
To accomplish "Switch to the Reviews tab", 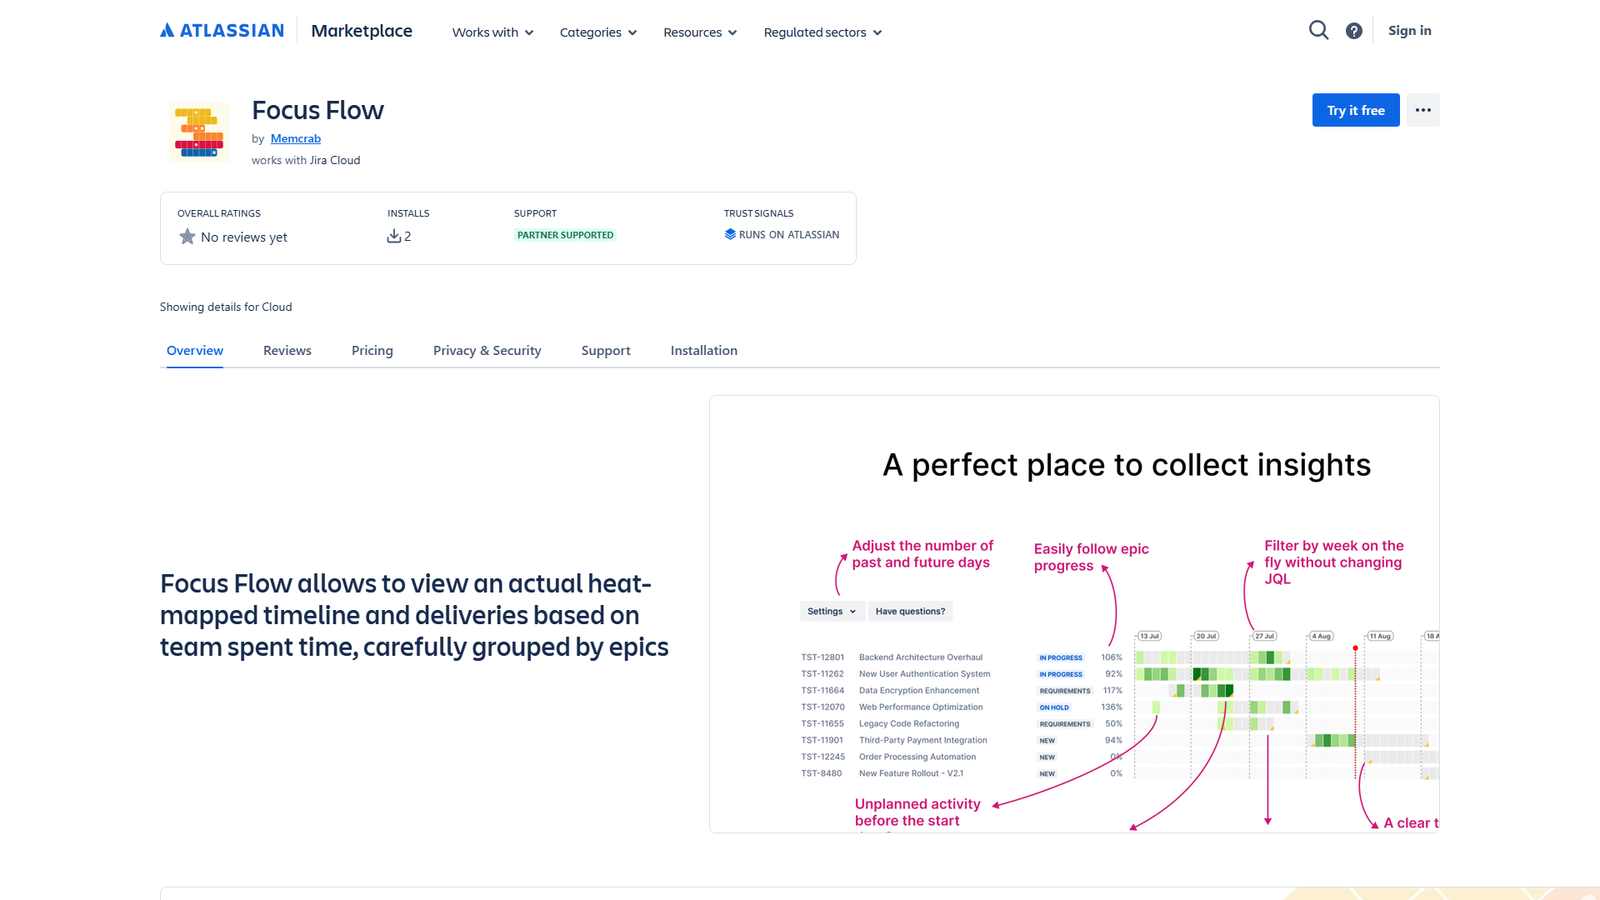I will pos(287,350).
